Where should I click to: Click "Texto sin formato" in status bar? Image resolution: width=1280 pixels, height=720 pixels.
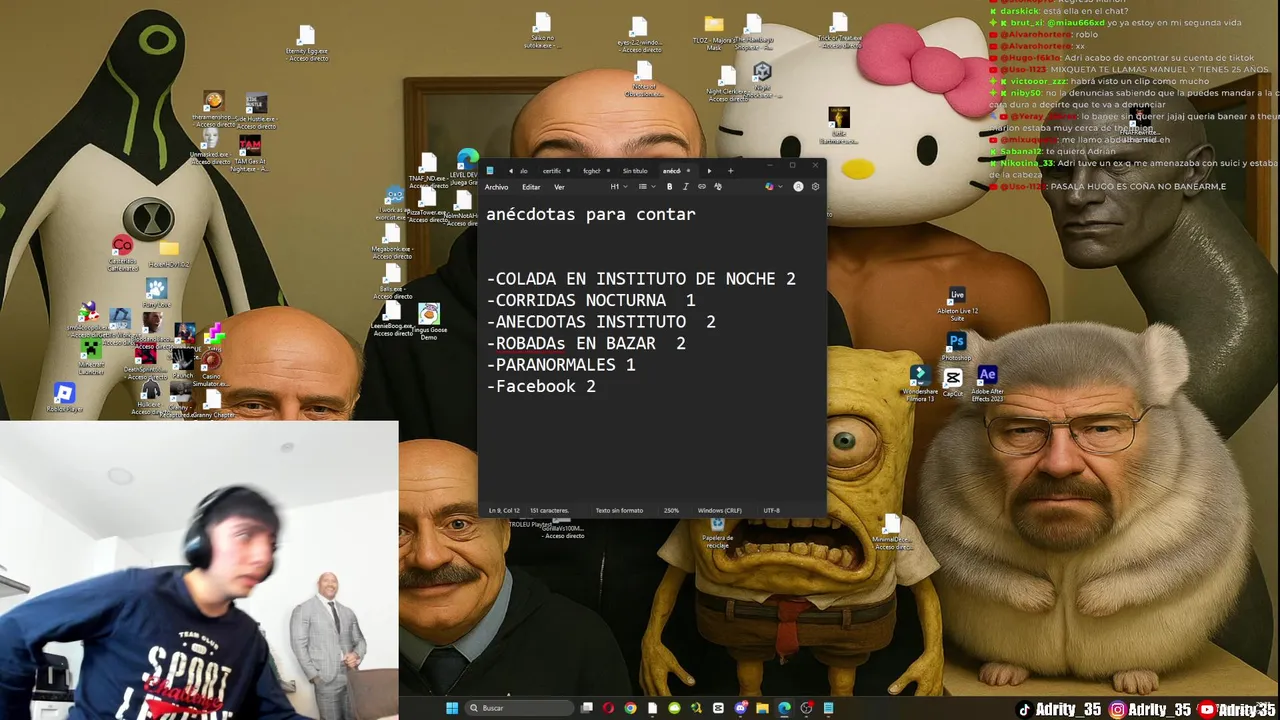pos(619,510)
